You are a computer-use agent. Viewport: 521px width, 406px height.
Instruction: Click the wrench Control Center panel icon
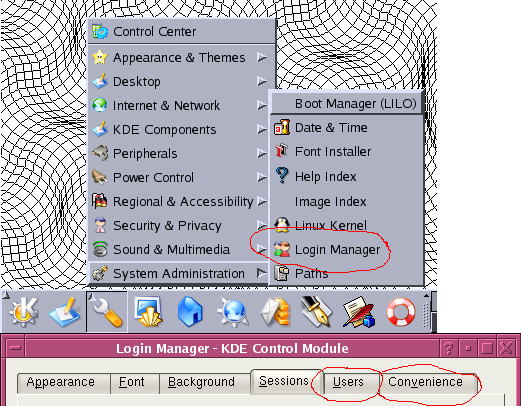107,312
